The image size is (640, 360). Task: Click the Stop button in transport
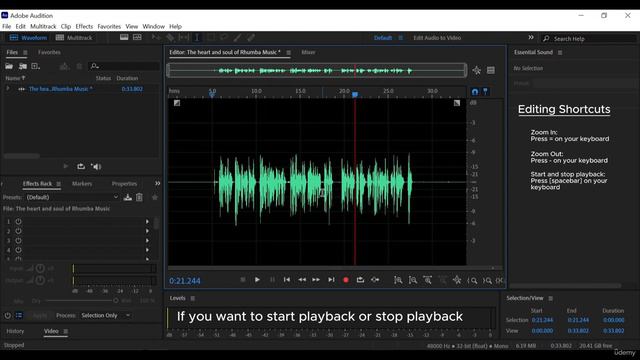(243, 280)
